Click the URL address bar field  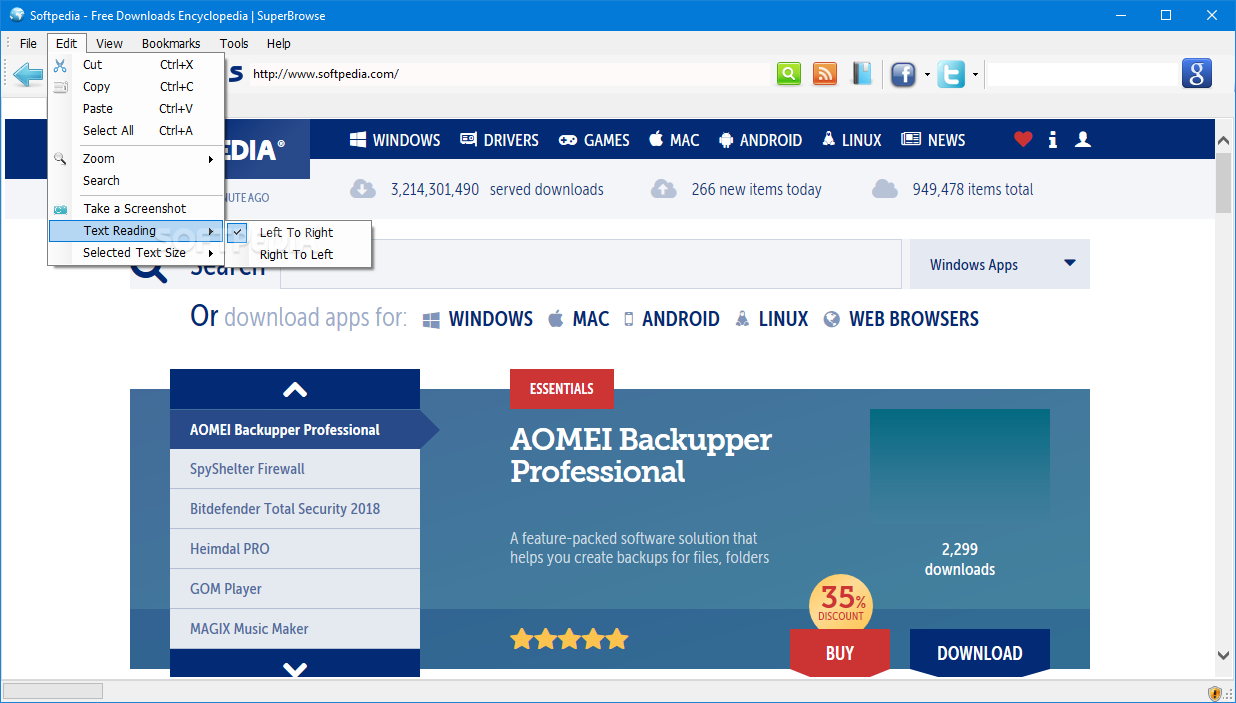point(510,74)
